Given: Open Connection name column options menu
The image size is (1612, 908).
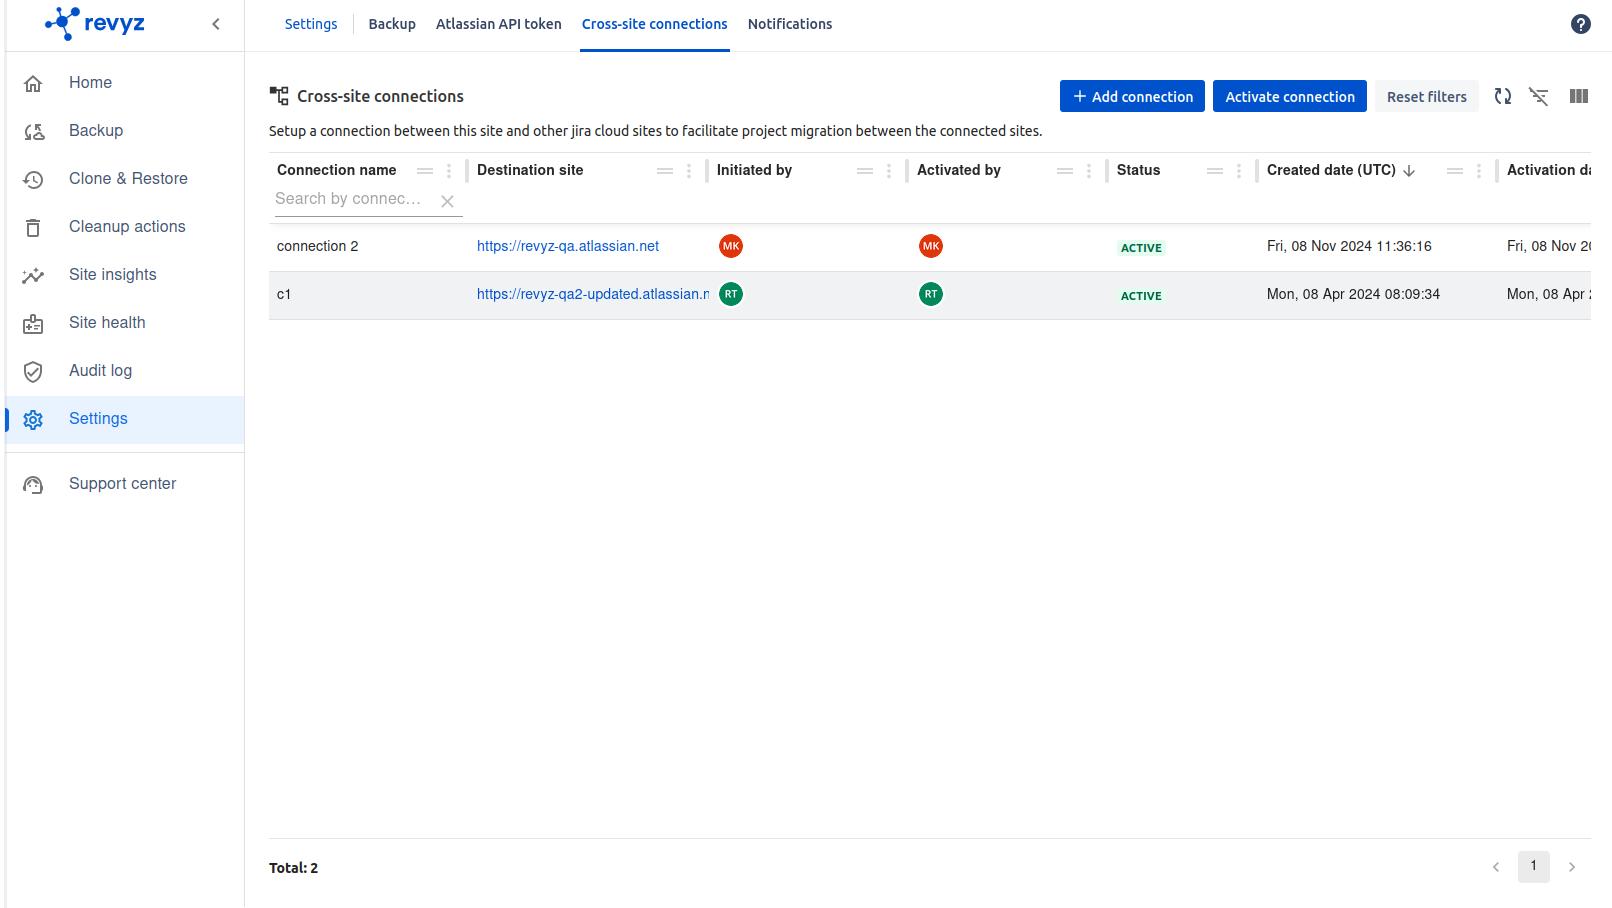Looking at the screenshot, I should tap(449, 171).
